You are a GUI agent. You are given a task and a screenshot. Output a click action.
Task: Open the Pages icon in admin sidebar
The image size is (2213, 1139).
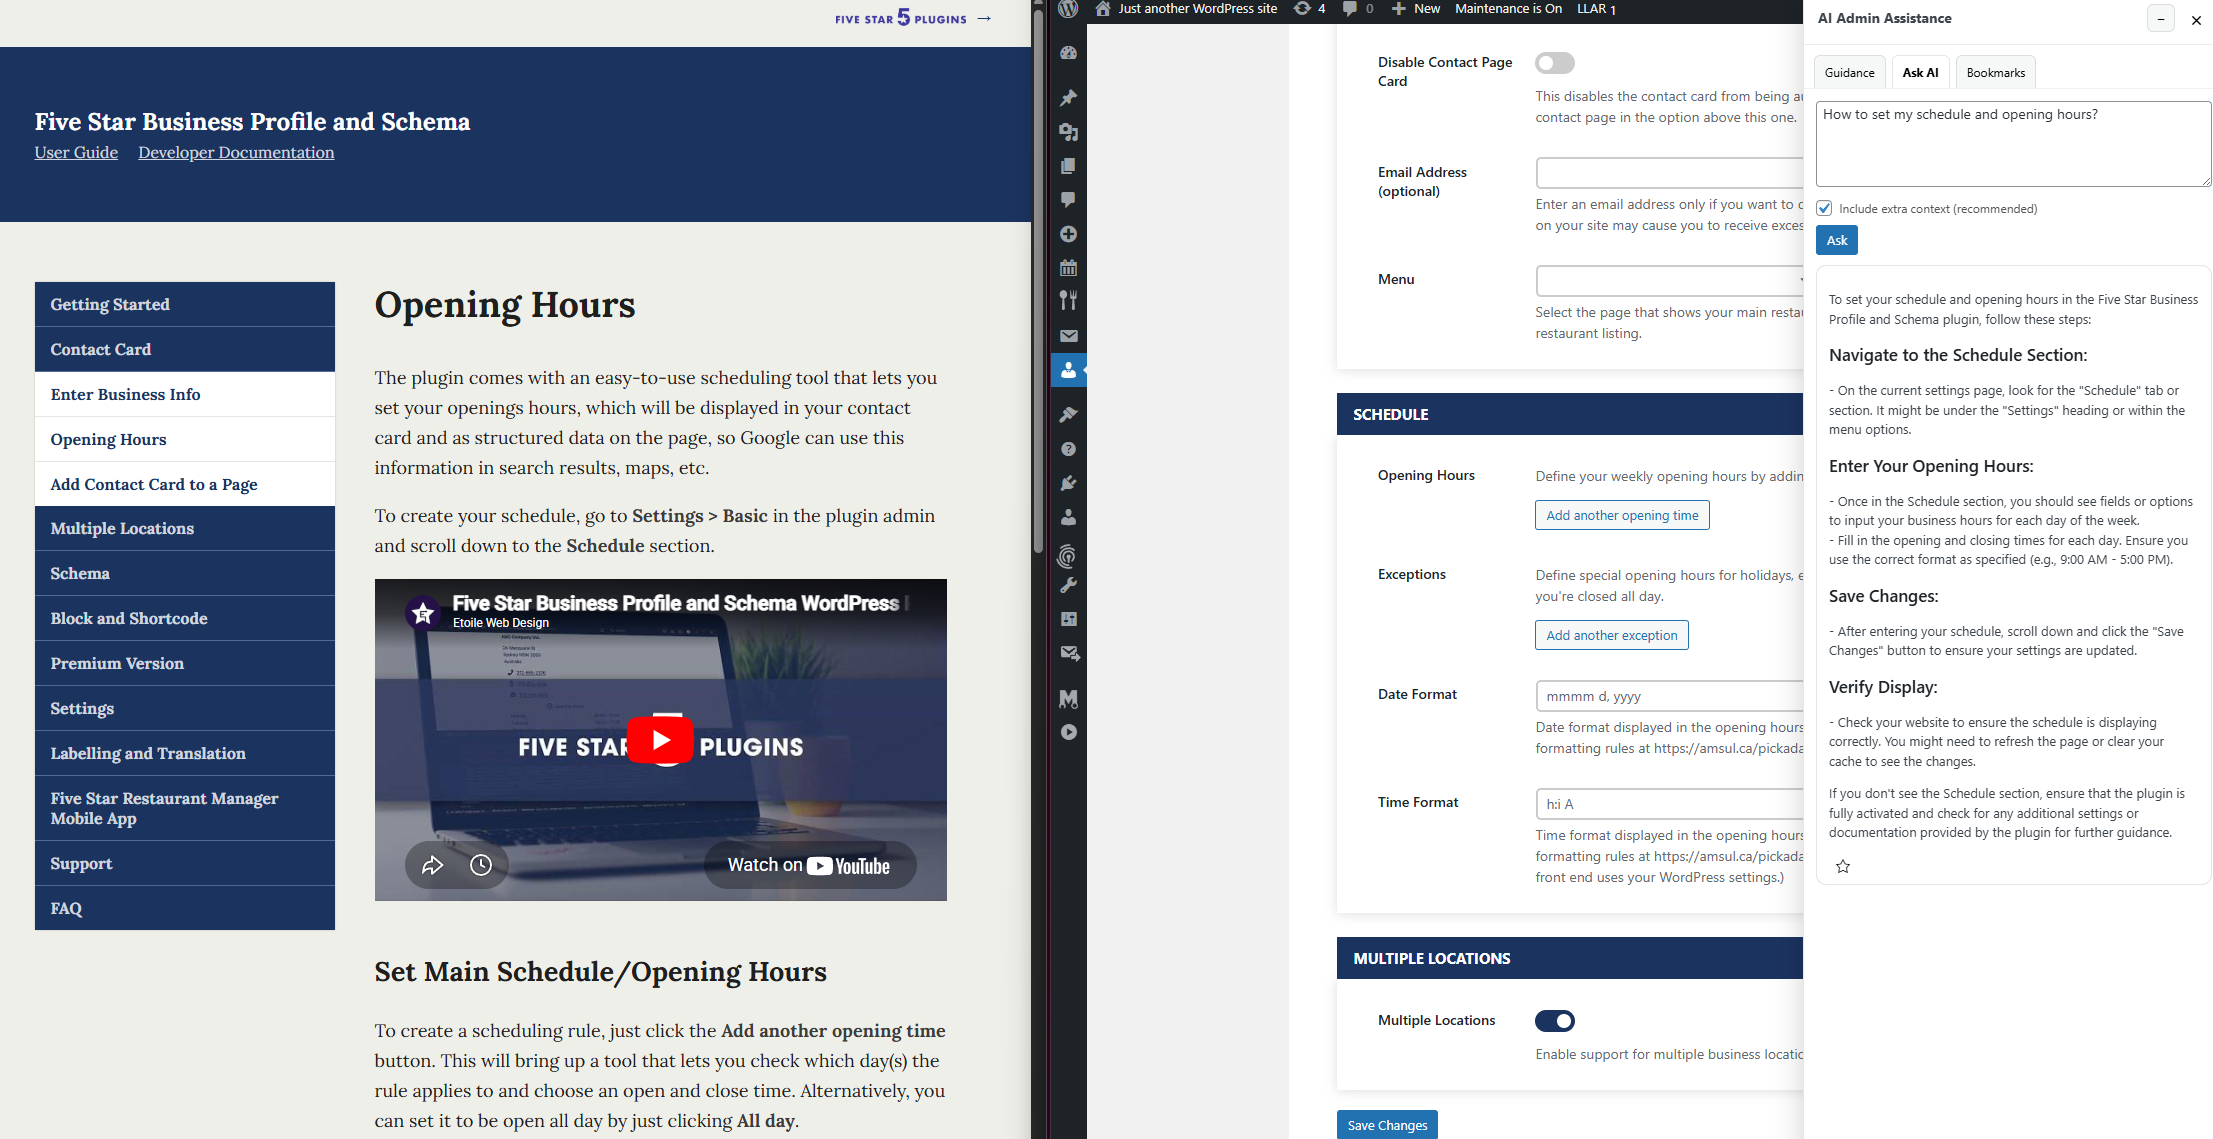pos(1068,166)
